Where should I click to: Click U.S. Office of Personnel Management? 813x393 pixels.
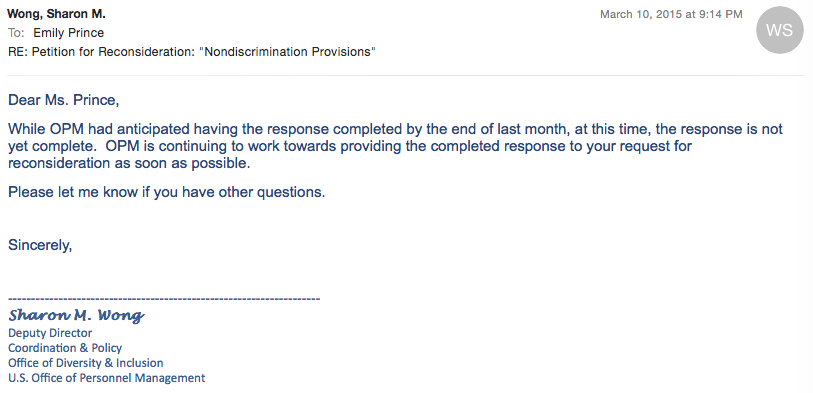point(106,378)
